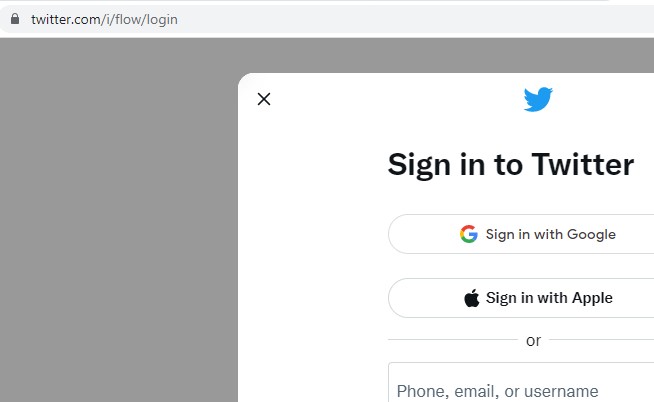This screenshot has height=402, width=654.
Task: Click the twitter.com/i/flow/login address bar
Action: (327, 19)
